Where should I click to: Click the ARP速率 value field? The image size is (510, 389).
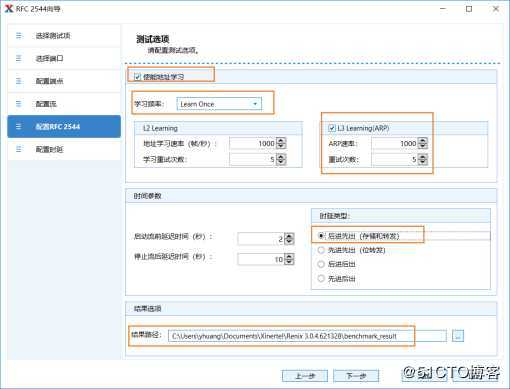[395, 144]
